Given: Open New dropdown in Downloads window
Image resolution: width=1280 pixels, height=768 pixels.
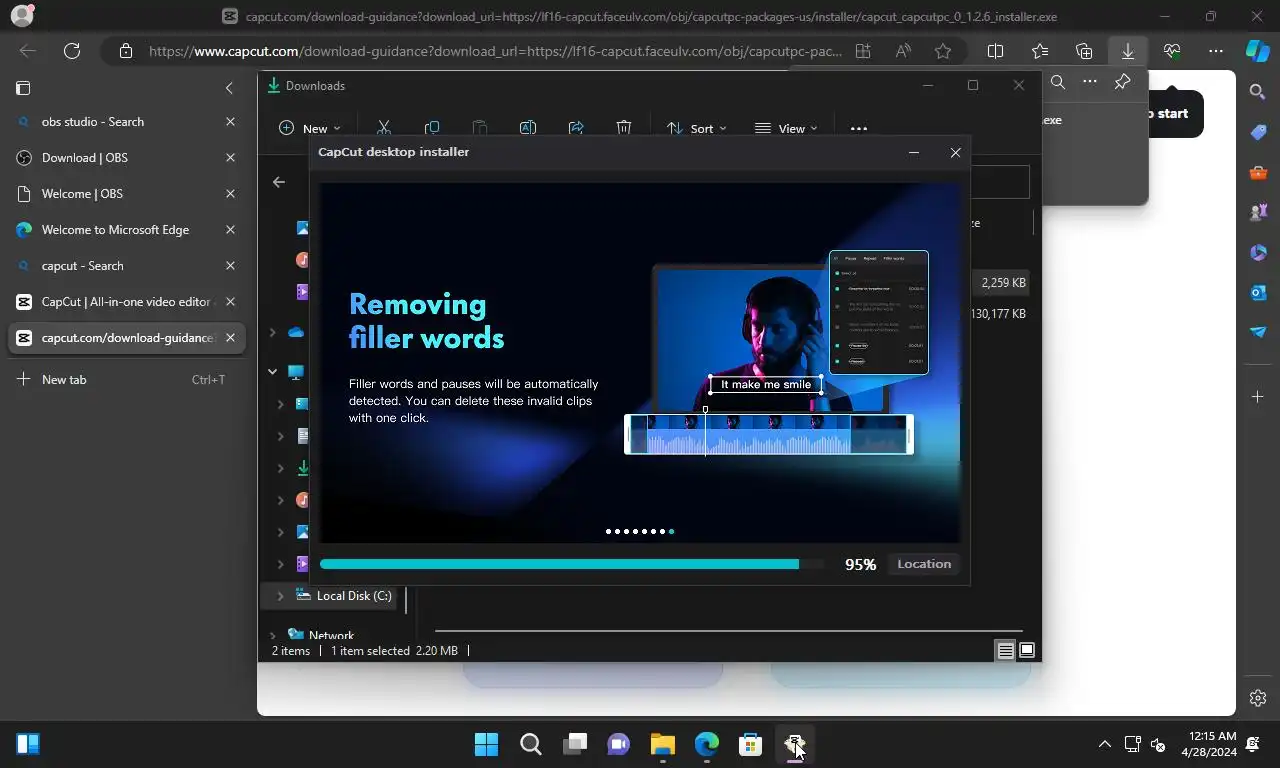Looking at the screenshot, I should click(x=310, y=128).
